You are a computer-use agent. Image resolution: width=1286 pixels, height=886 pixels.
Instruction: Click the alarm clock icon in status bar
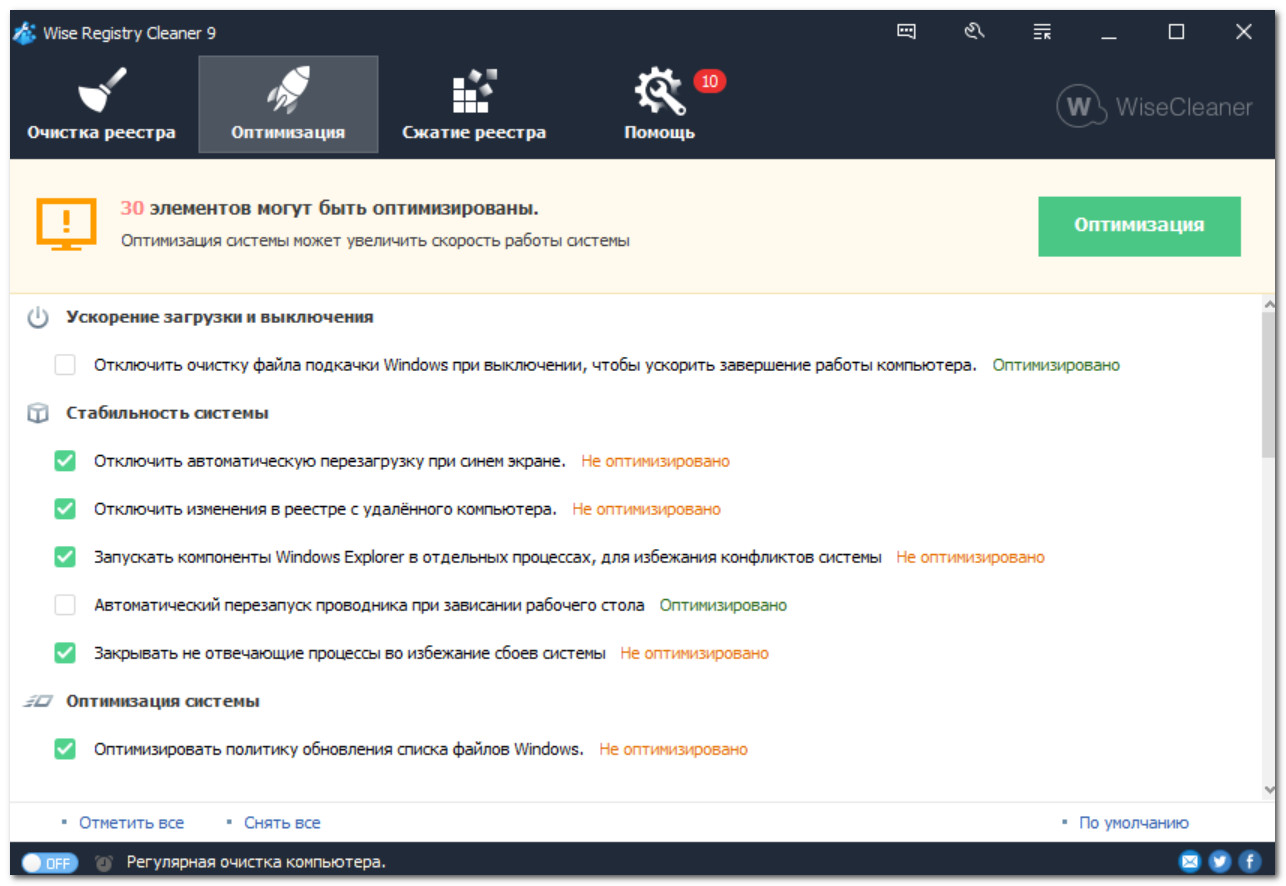tap(103, 862)
